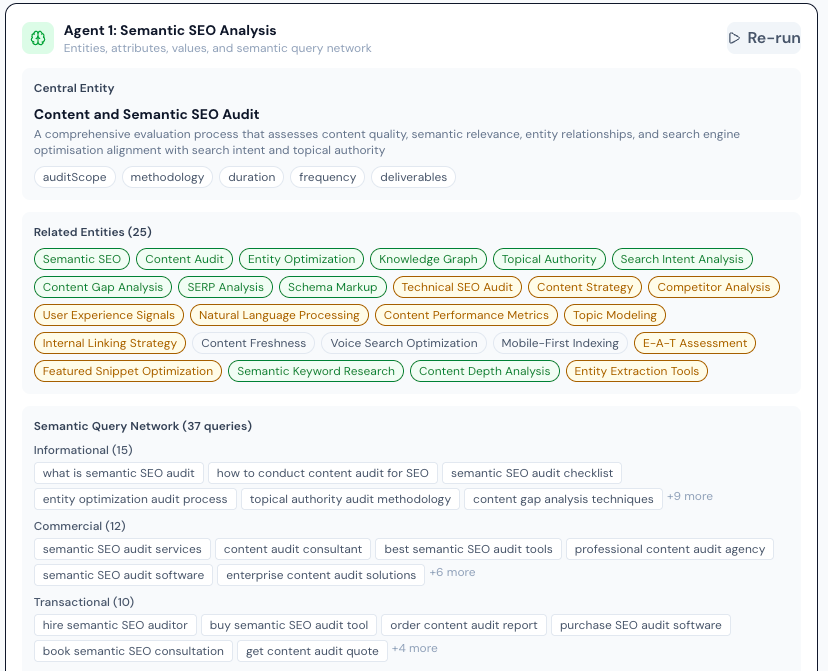
Task: Click the Semantic SEO entity tag
Action: [82, 259]
